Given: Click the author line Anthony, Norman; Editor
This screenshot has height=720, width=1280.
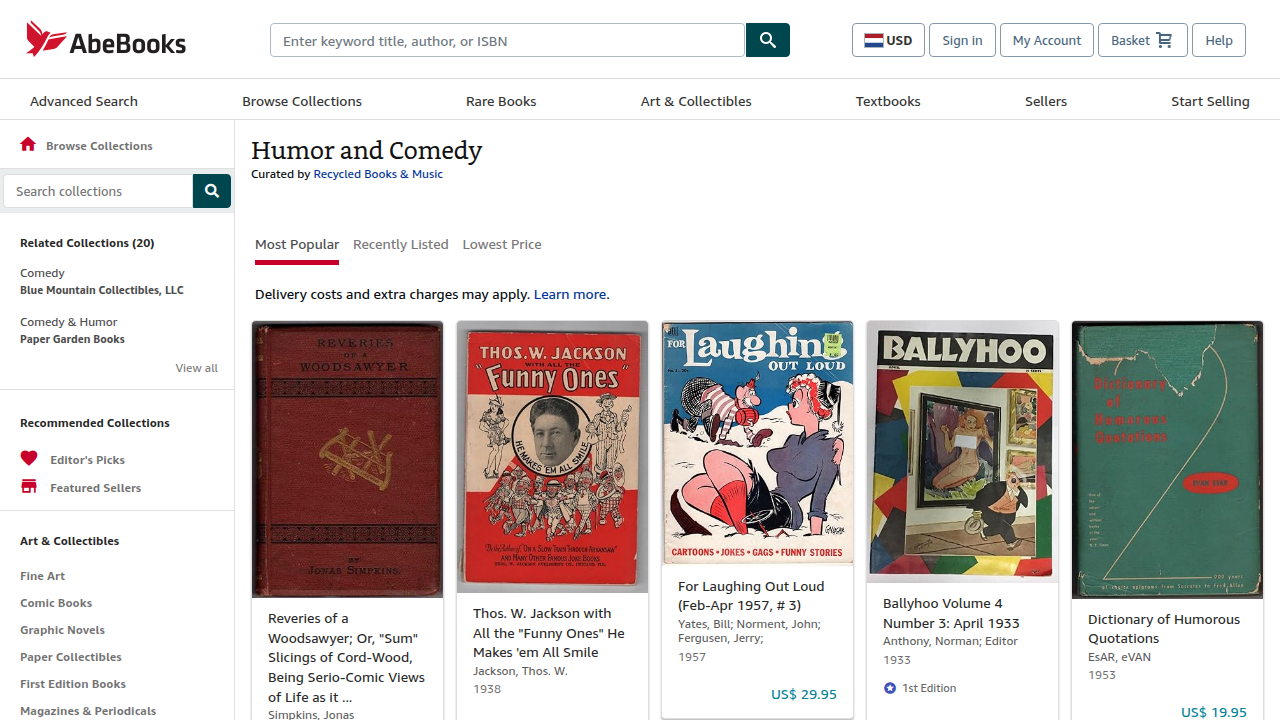Looking at the screenshot, I should coord(950,641).
